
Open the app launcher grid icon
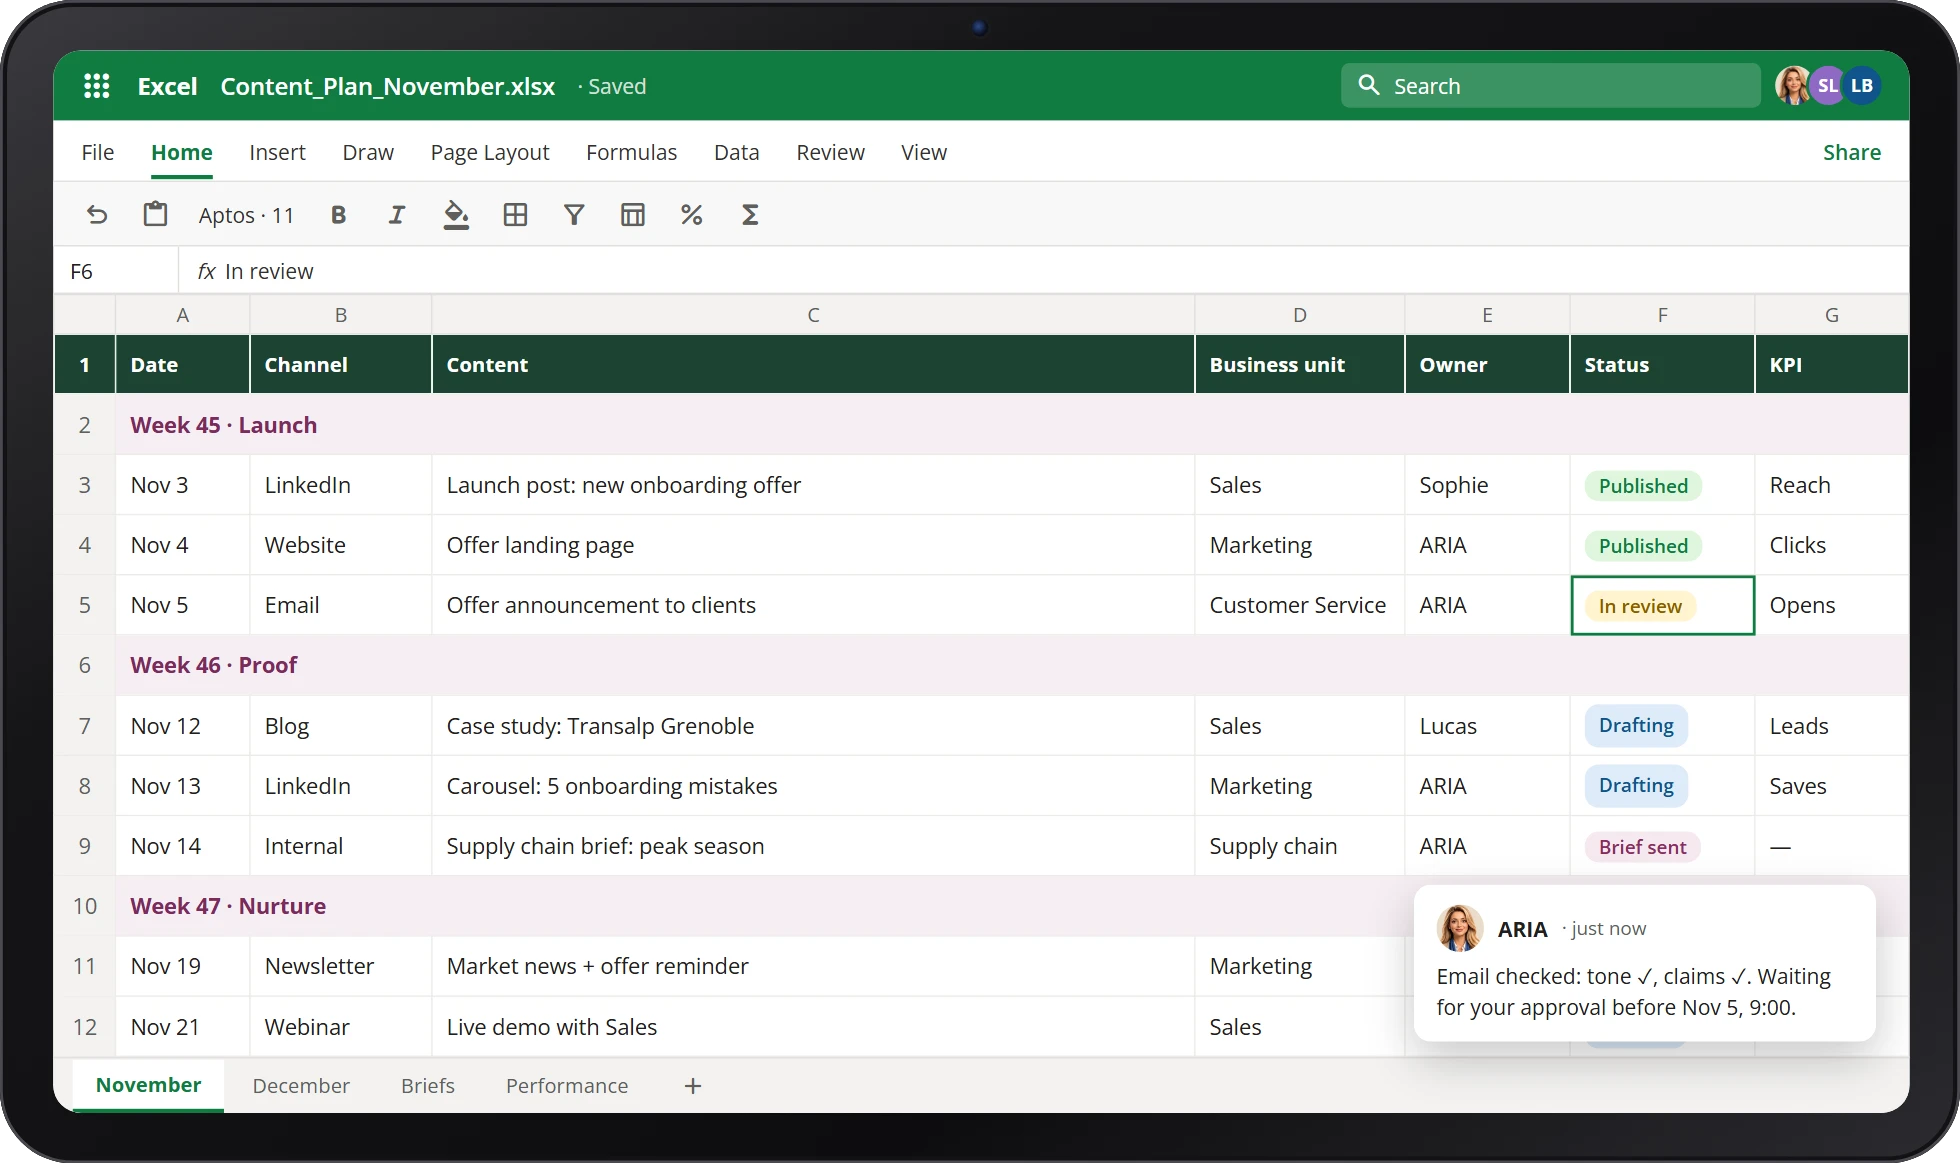[96, 86]
